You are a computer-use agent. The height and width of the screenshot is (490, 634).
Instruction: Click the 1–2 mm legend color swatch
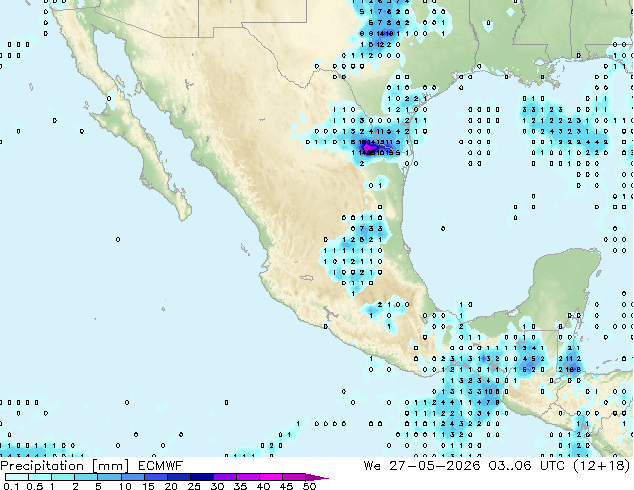point(63,477)
